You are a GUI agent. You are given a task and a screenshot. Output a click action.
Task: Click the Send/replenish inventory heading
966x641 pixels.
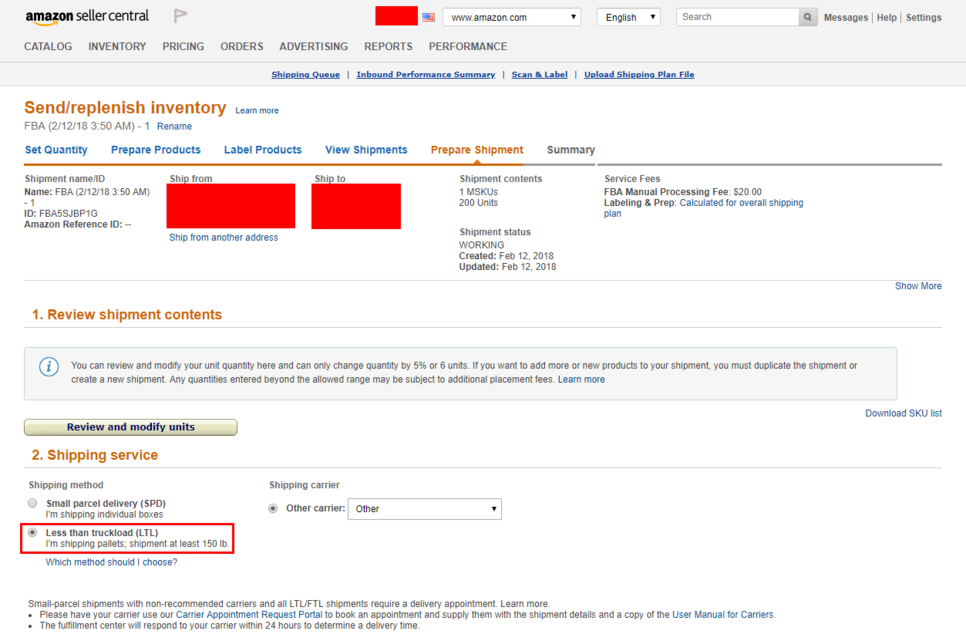tap(125, 108)
